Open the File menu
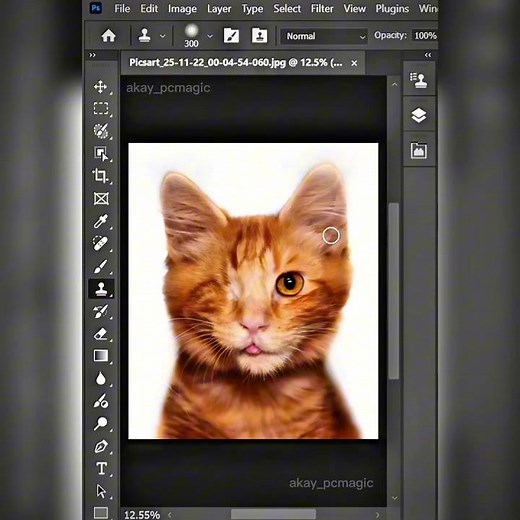Screen dimensions: 520x520 (x=122, y=8)
